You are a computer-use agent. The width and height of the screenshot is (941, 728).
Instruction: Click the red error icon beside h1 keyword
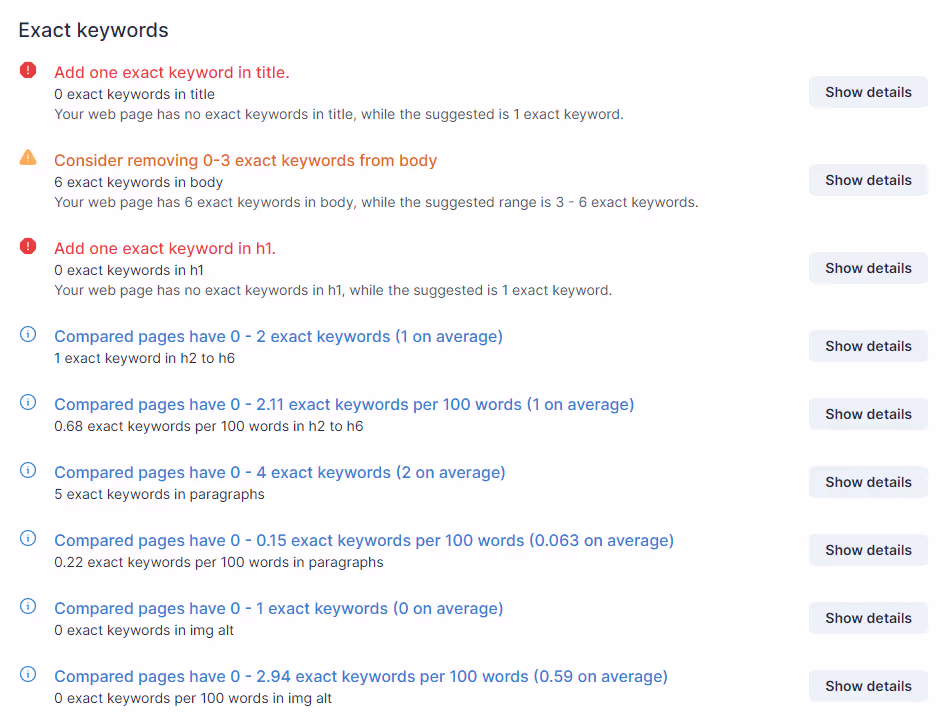[x=28, y=246]
